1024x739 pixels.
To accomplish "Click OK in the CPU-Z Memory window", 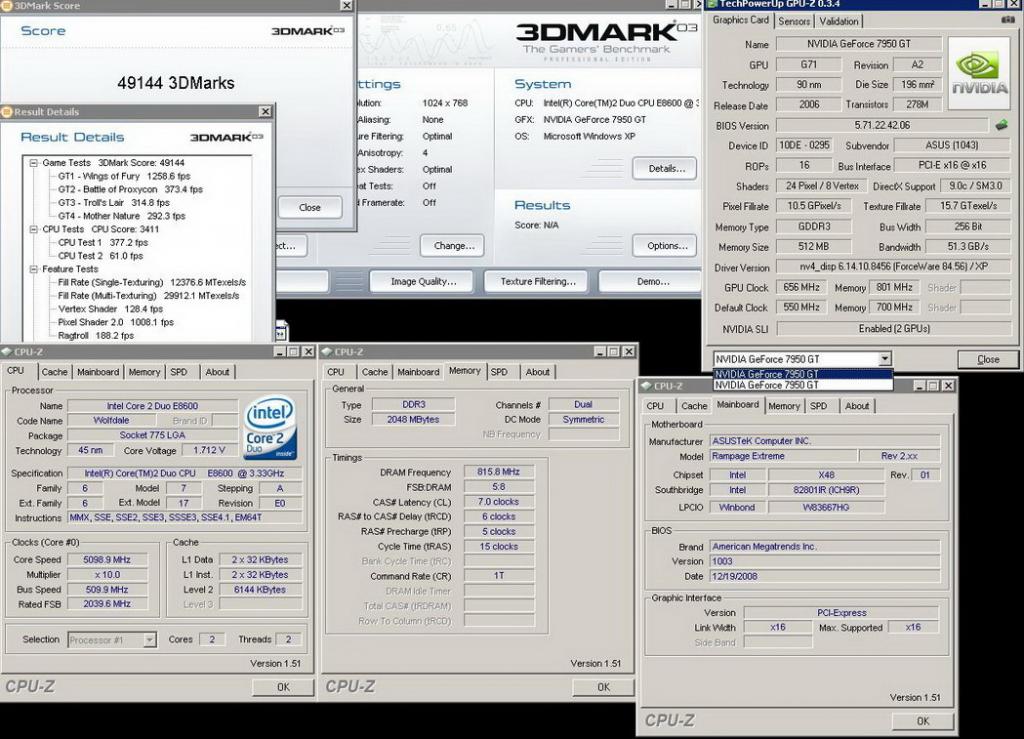I will tap(603, 687).
